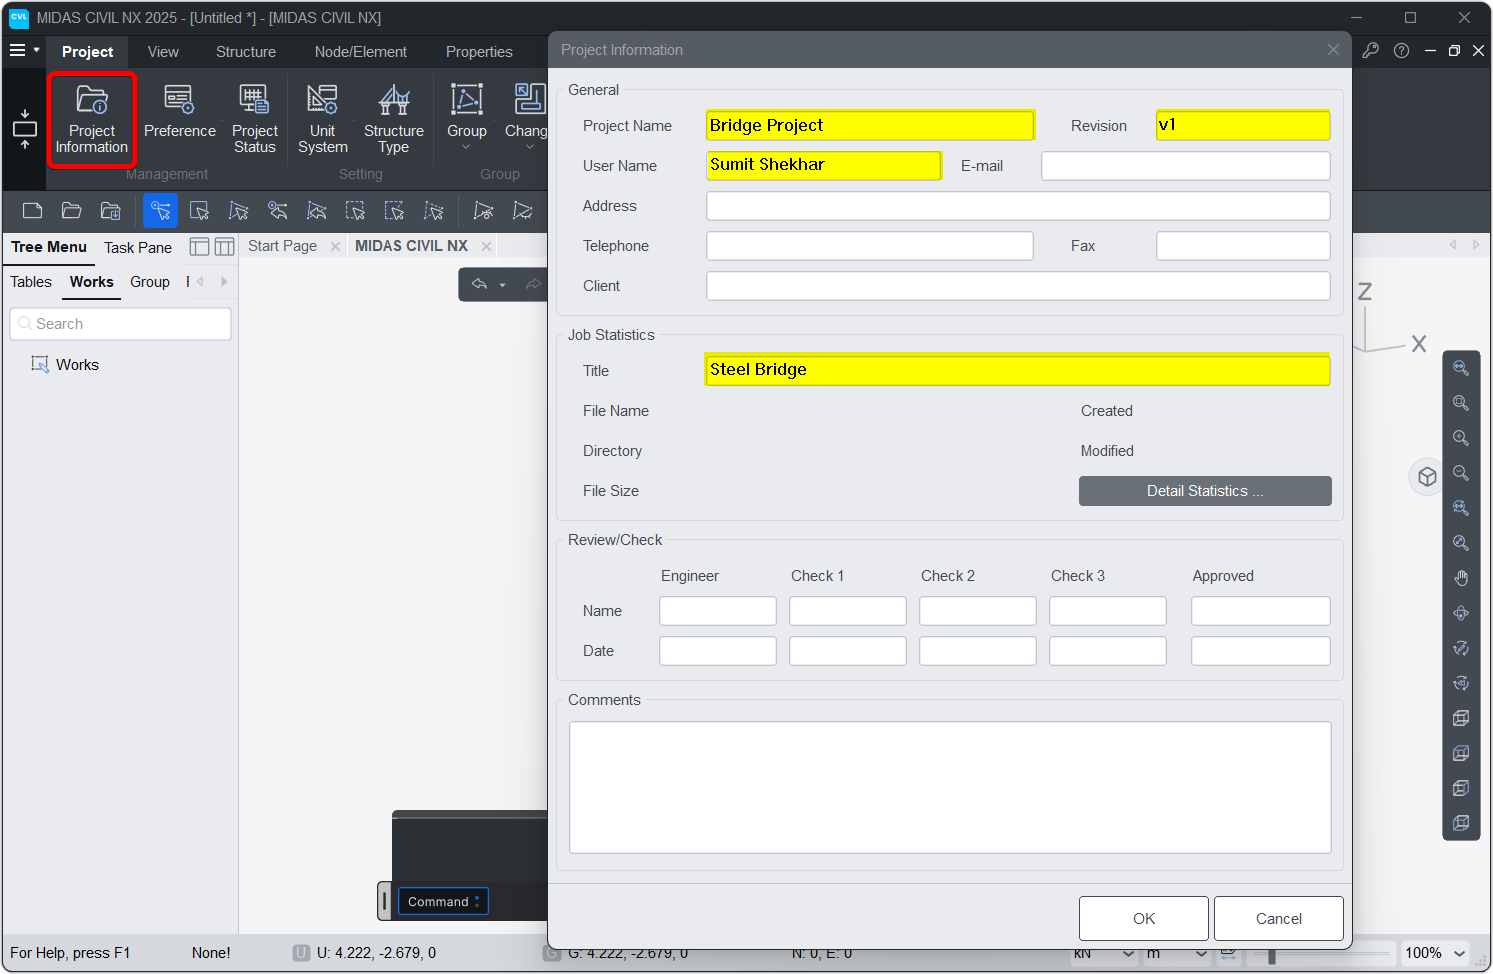
Task: Activate the highlighted Select Single tool
Action: point(160,210)
